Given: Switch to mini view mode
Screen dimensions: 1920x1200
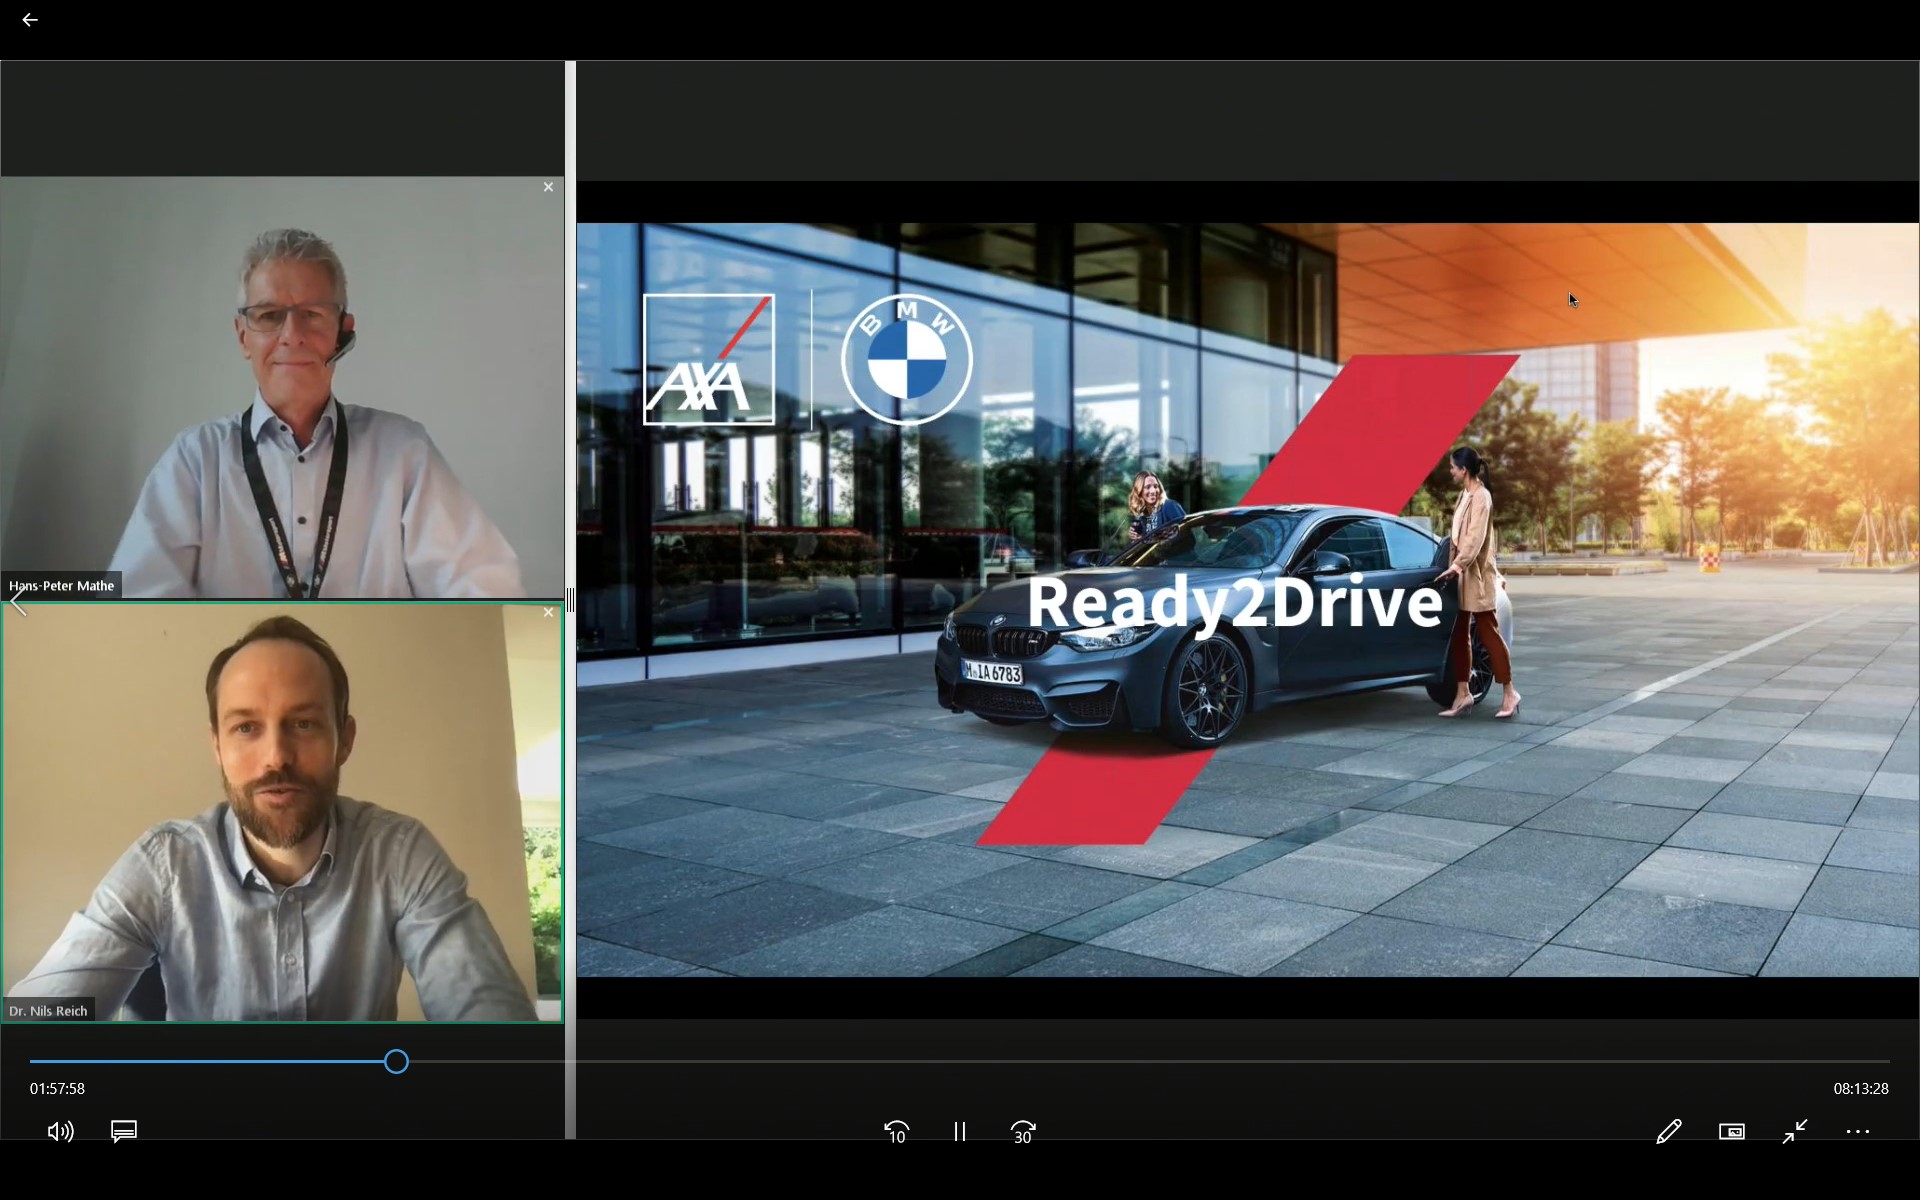Looking at the screenshot, I should click(1732, 1131).
